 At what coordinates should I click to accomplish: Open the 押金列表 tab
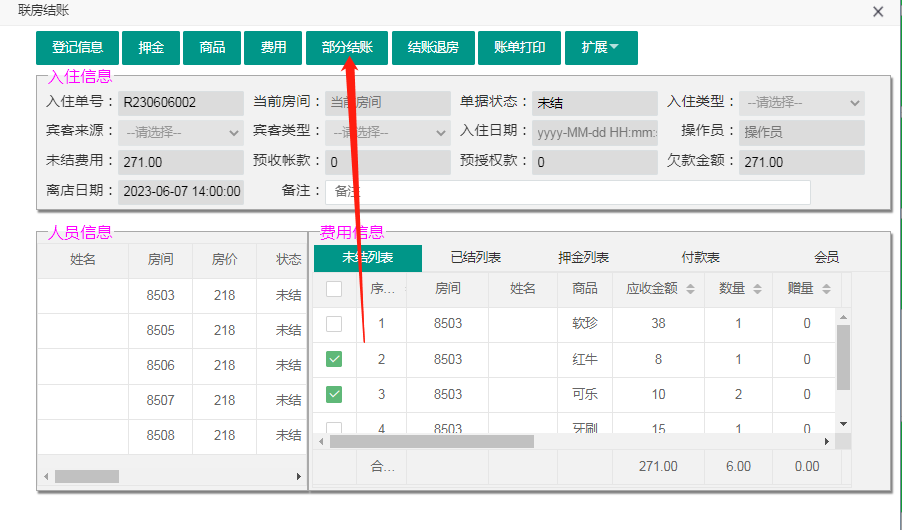point(583,258)
